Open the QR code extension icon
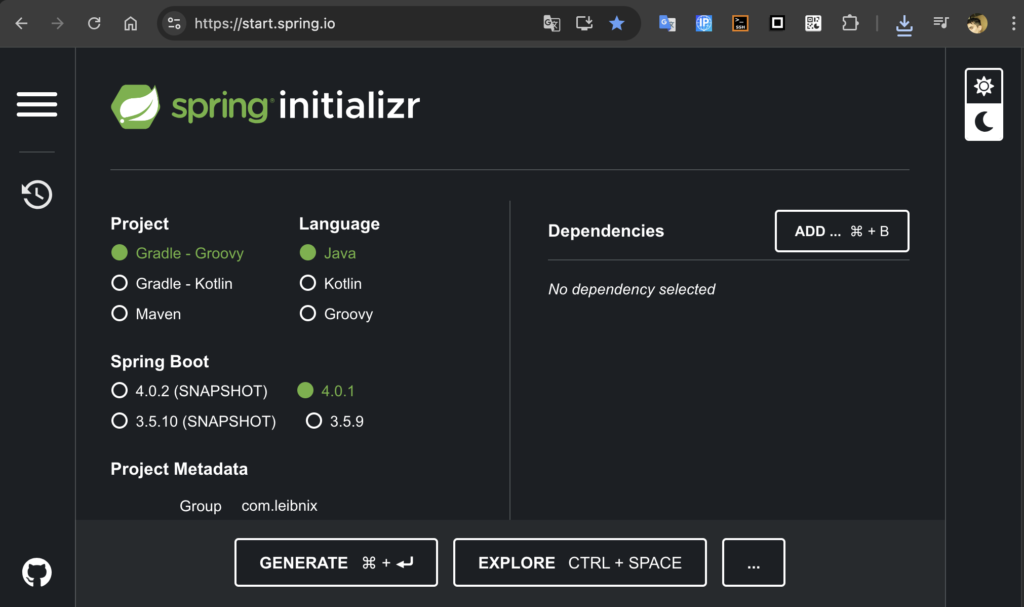 (x=813, y=23)
